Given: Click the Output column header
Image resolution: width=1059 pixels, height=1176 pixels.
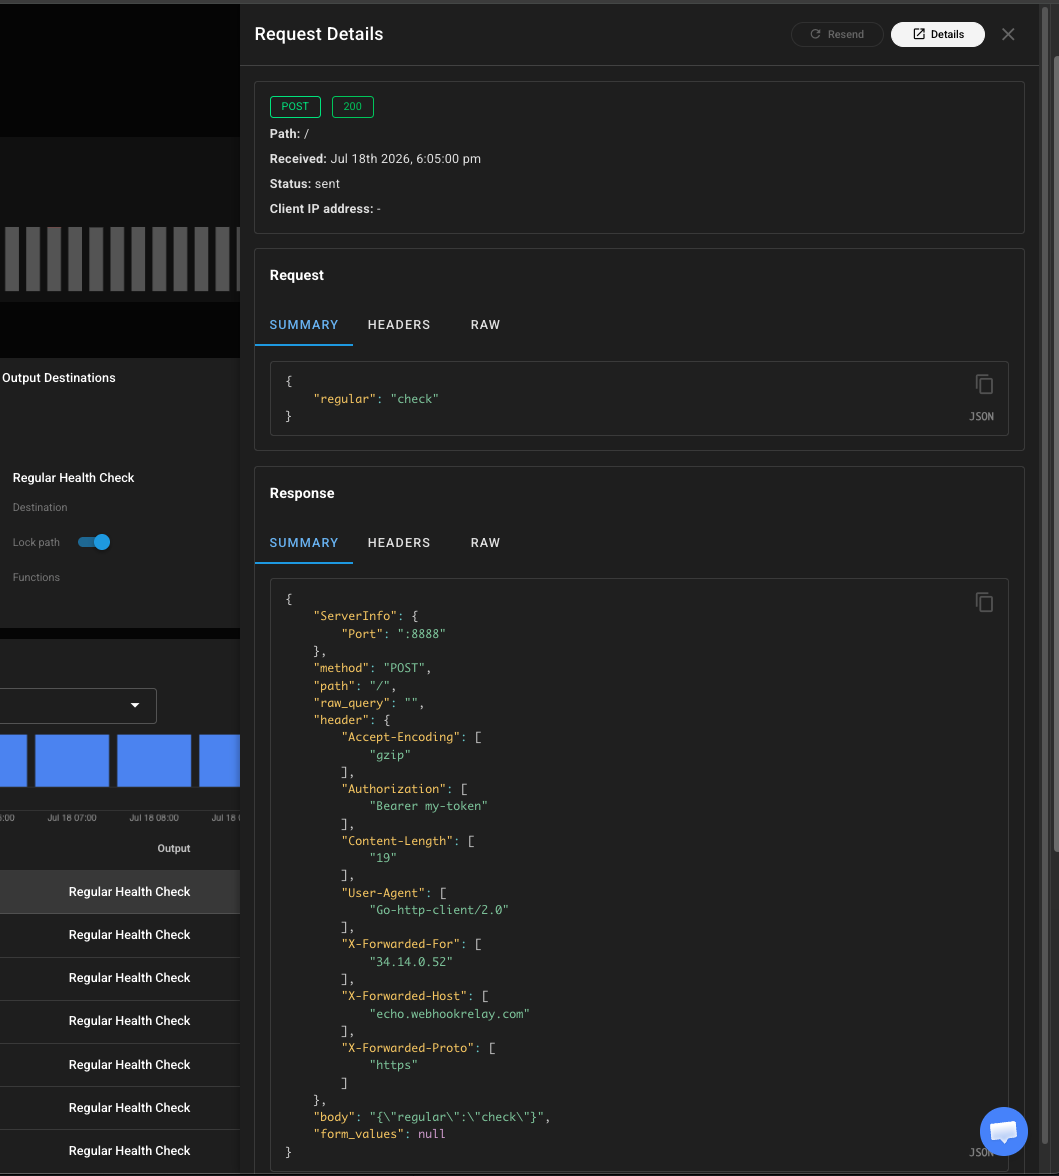Looking at the screenshot, I should pos(173,848).
